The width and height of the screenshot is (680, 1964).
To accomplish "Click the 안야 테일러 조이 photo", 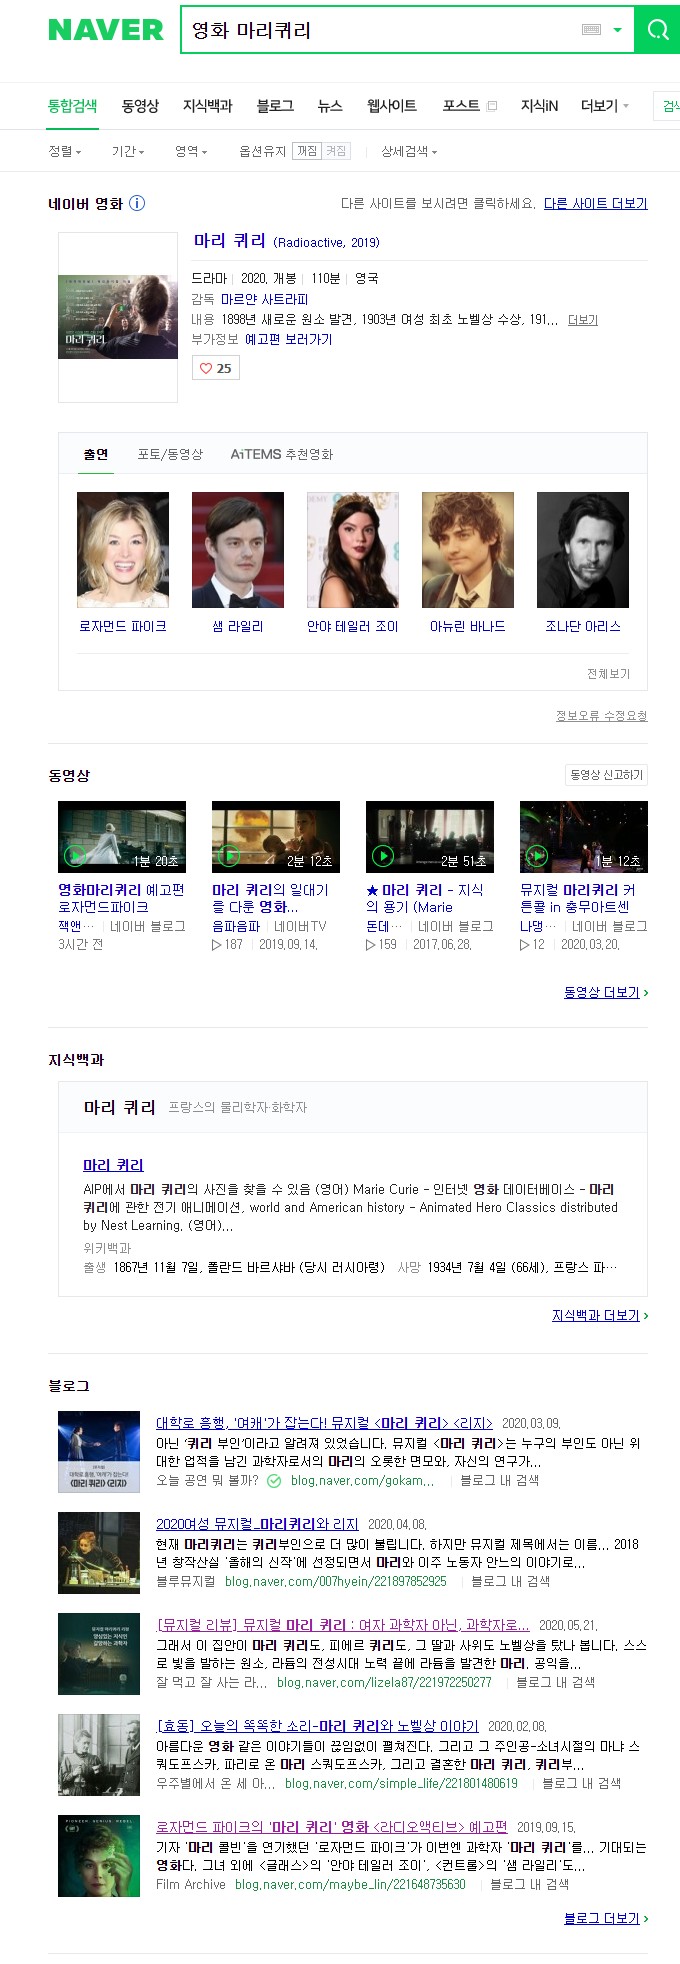I will coord(353,550).
